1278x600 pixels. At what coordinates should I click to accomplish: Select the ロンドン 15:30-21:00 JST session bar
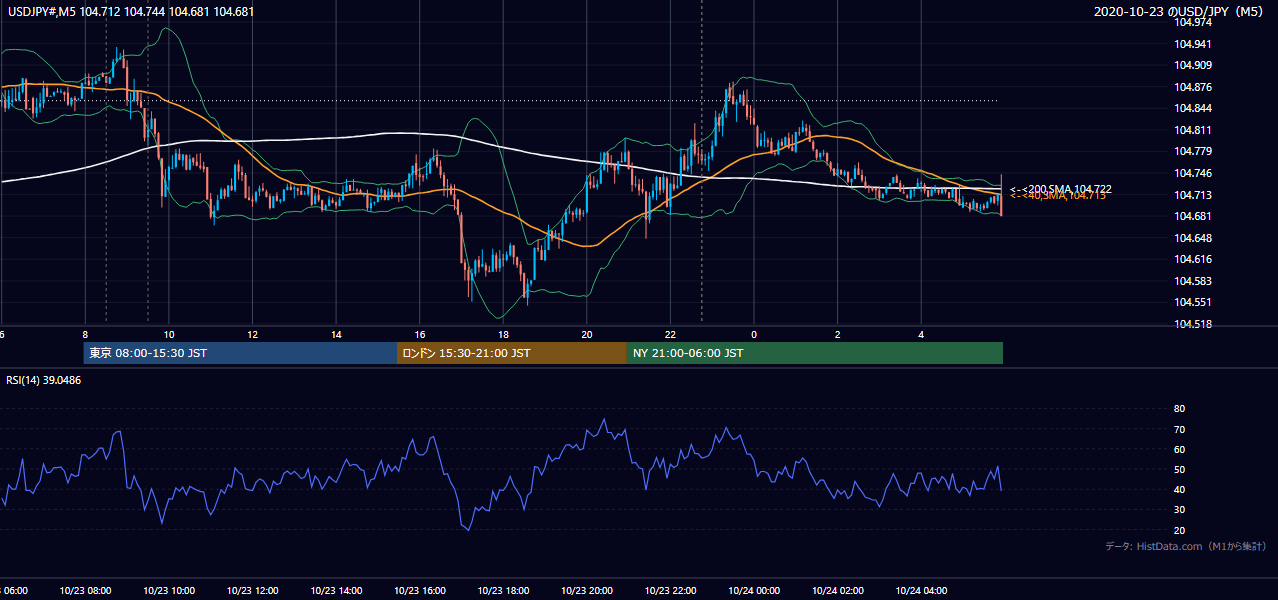coord(512,353)
